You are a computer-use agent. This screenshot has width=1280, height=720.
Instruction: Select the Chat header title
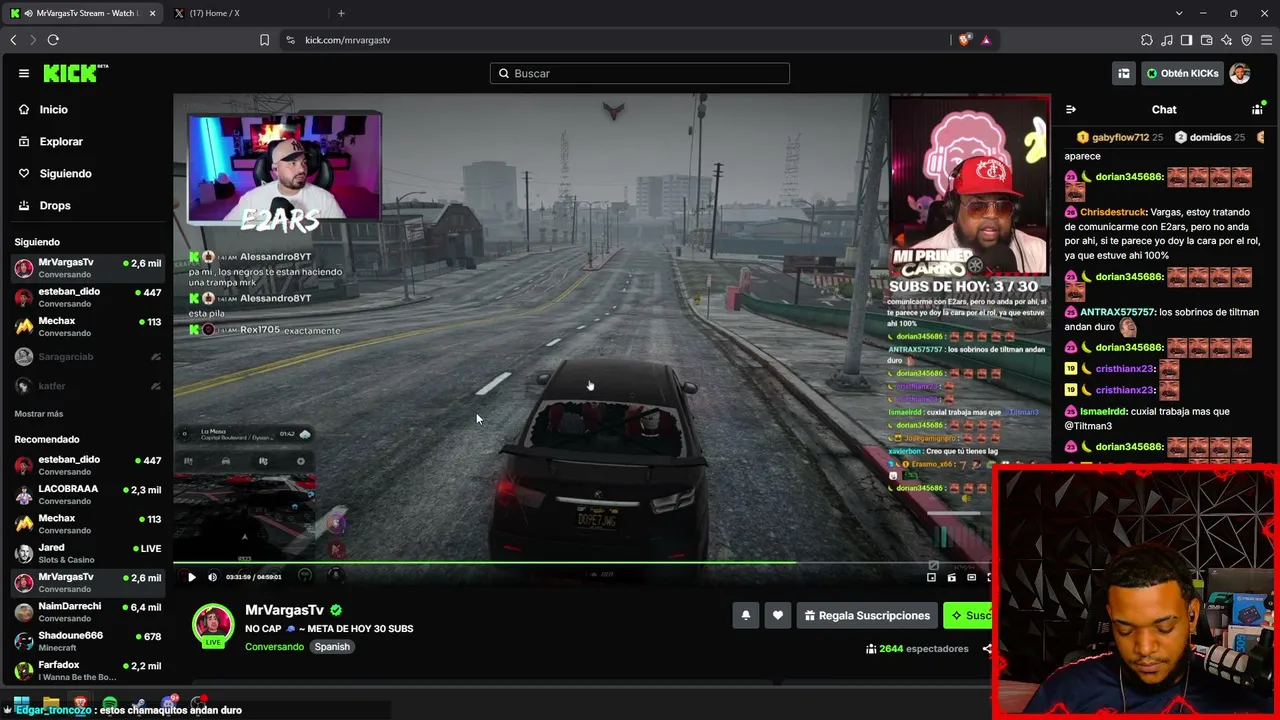(x=1164, y=109)
